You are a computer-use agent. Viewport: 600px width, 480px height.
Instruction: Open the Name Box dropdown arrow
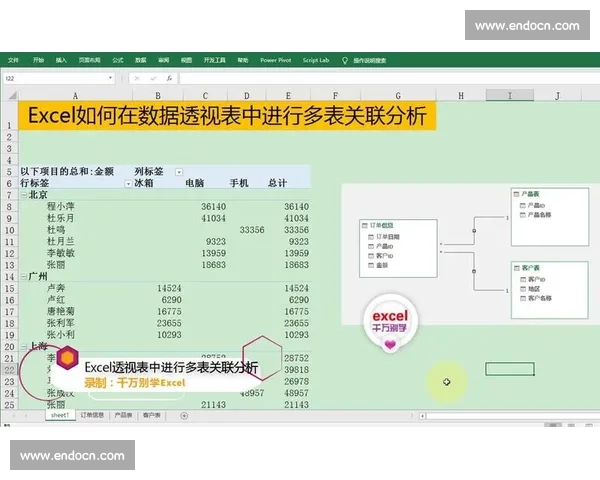point(111,78)
